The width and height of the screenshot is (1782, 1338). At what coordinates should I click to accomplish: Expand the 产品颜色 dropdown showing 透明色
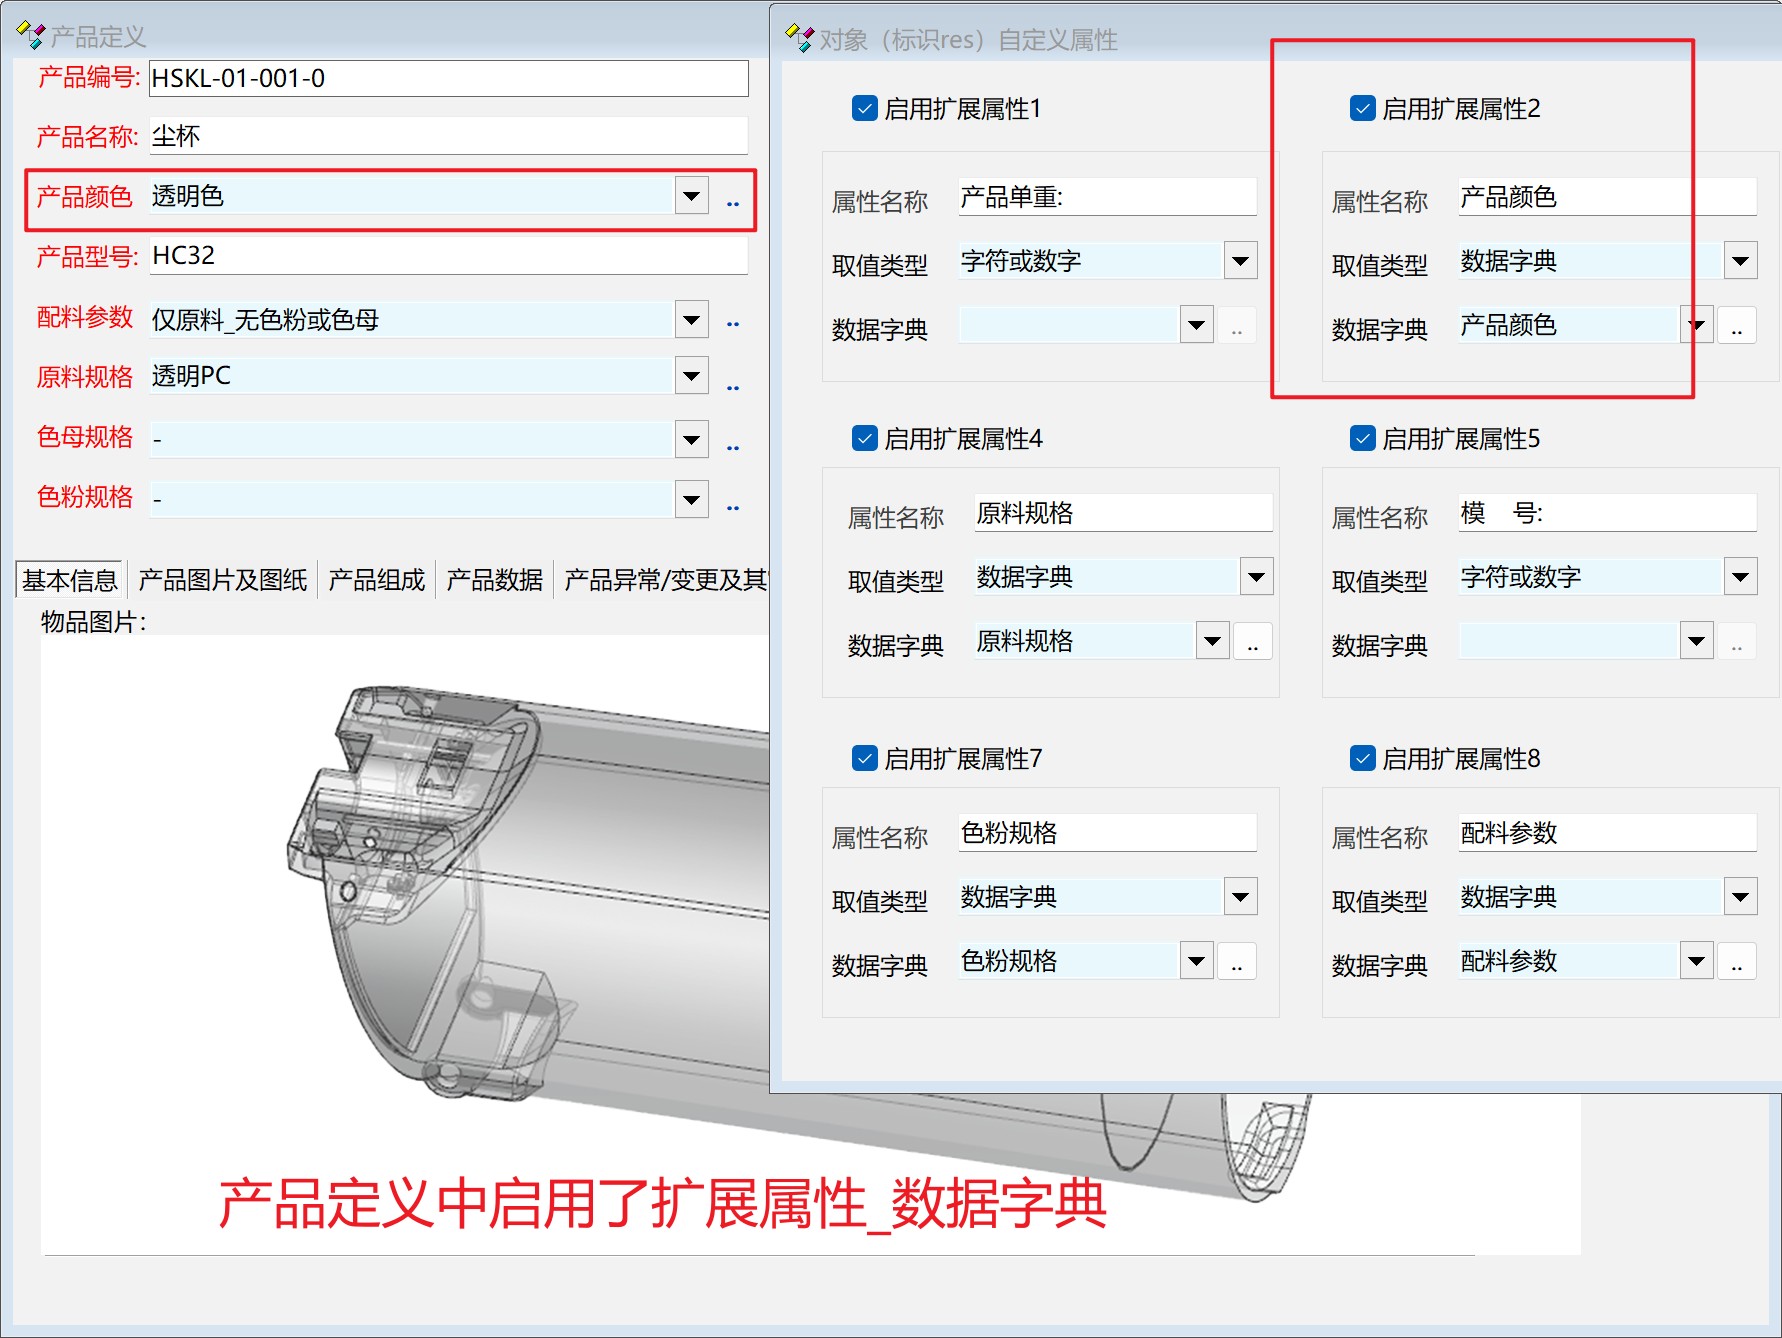[x=691, y=196]
